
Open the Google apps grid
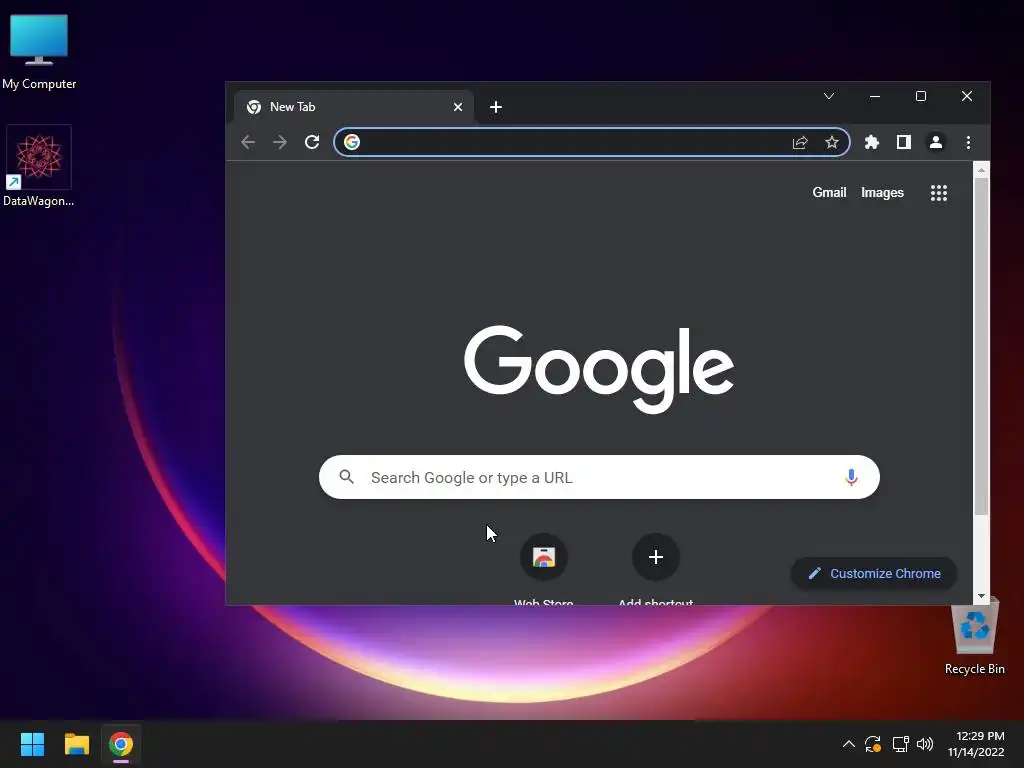tap(938, 193)
